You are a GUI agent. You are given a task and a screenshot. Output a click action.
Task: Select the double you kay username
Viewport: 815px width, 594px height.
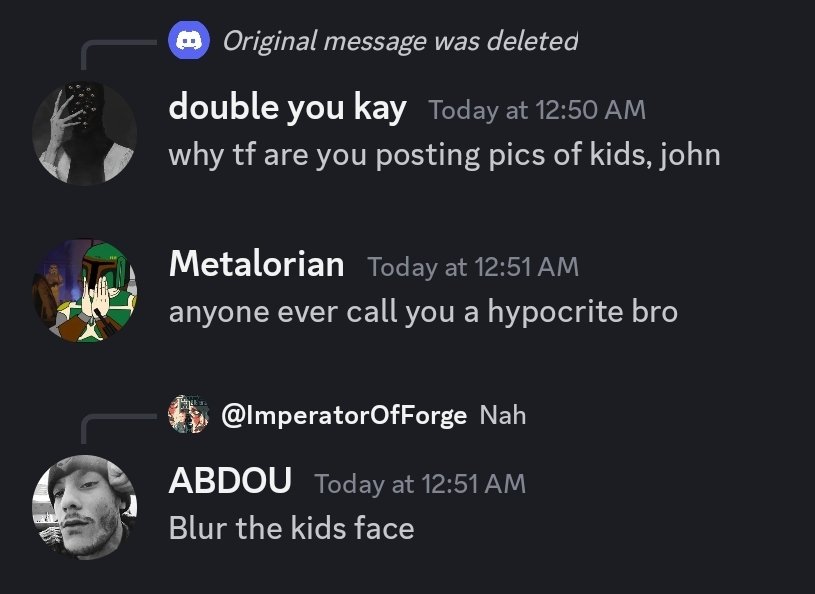(287, 108)
